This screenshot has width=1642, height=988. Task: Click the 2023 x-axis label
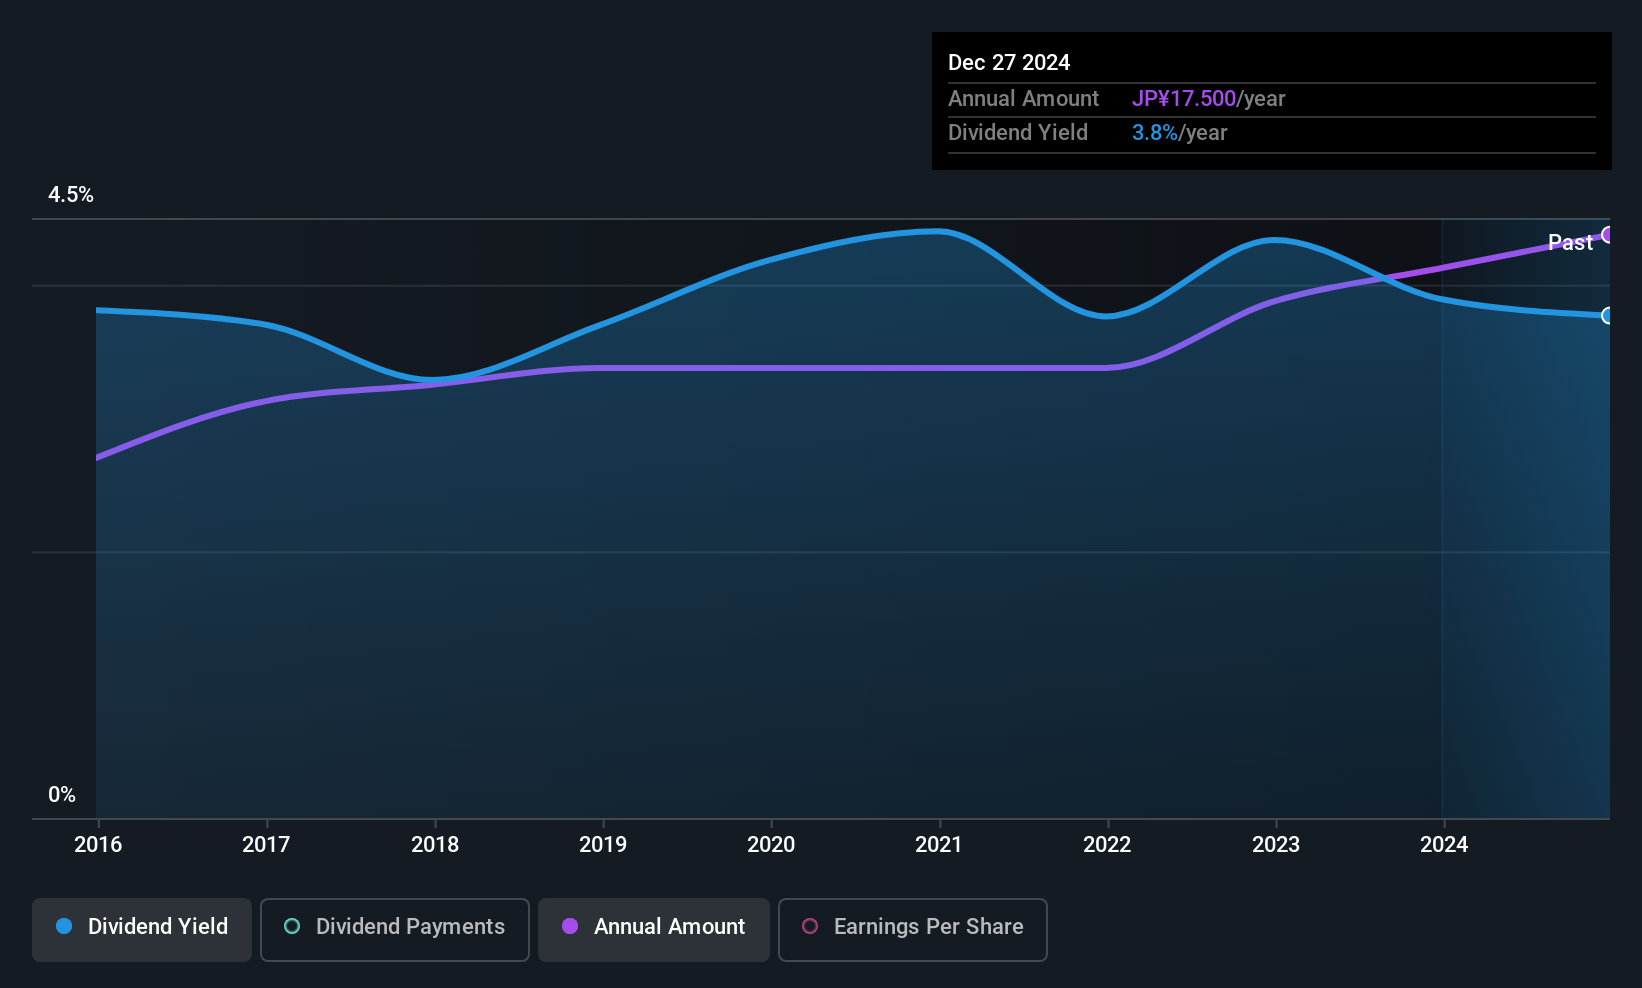click(x=1276, y=845)
